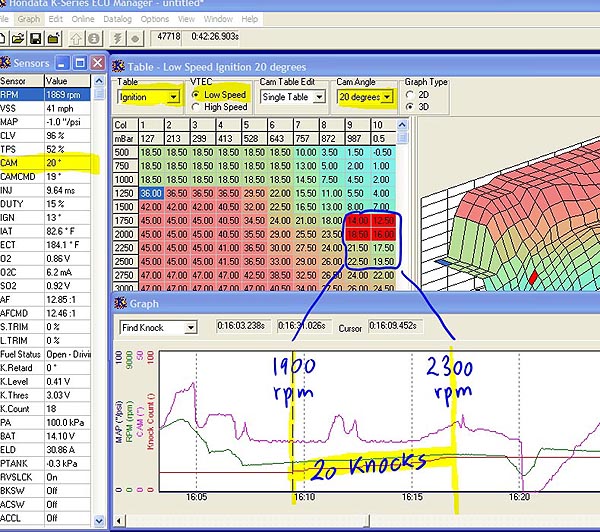Click the Value column header
This screenshot has height=532, width=600.
tap(67, 81)
